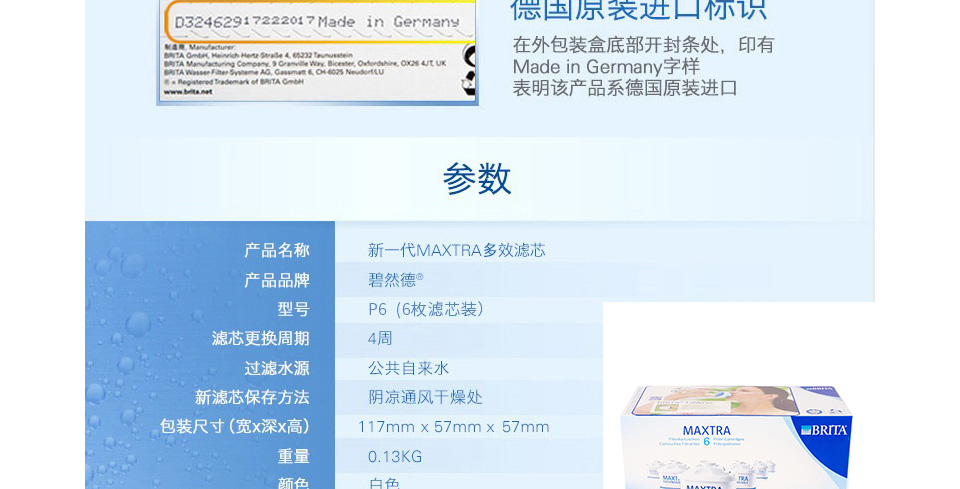Click the BRITA logo on the box

(x=824, y=430)
